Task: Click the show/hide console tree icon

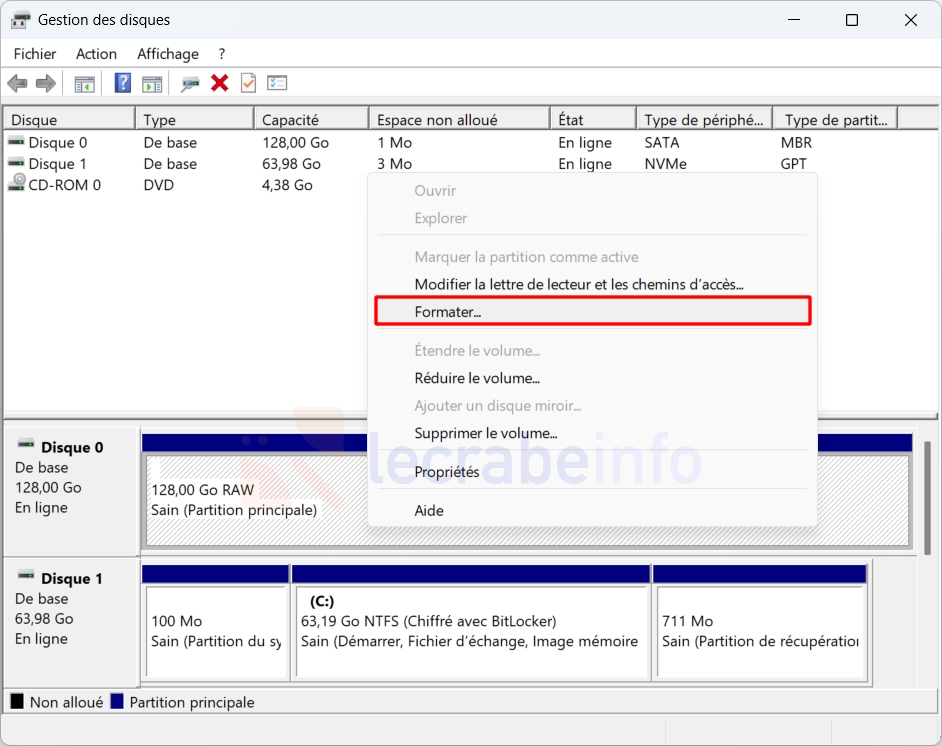Action: pos(85,83)
